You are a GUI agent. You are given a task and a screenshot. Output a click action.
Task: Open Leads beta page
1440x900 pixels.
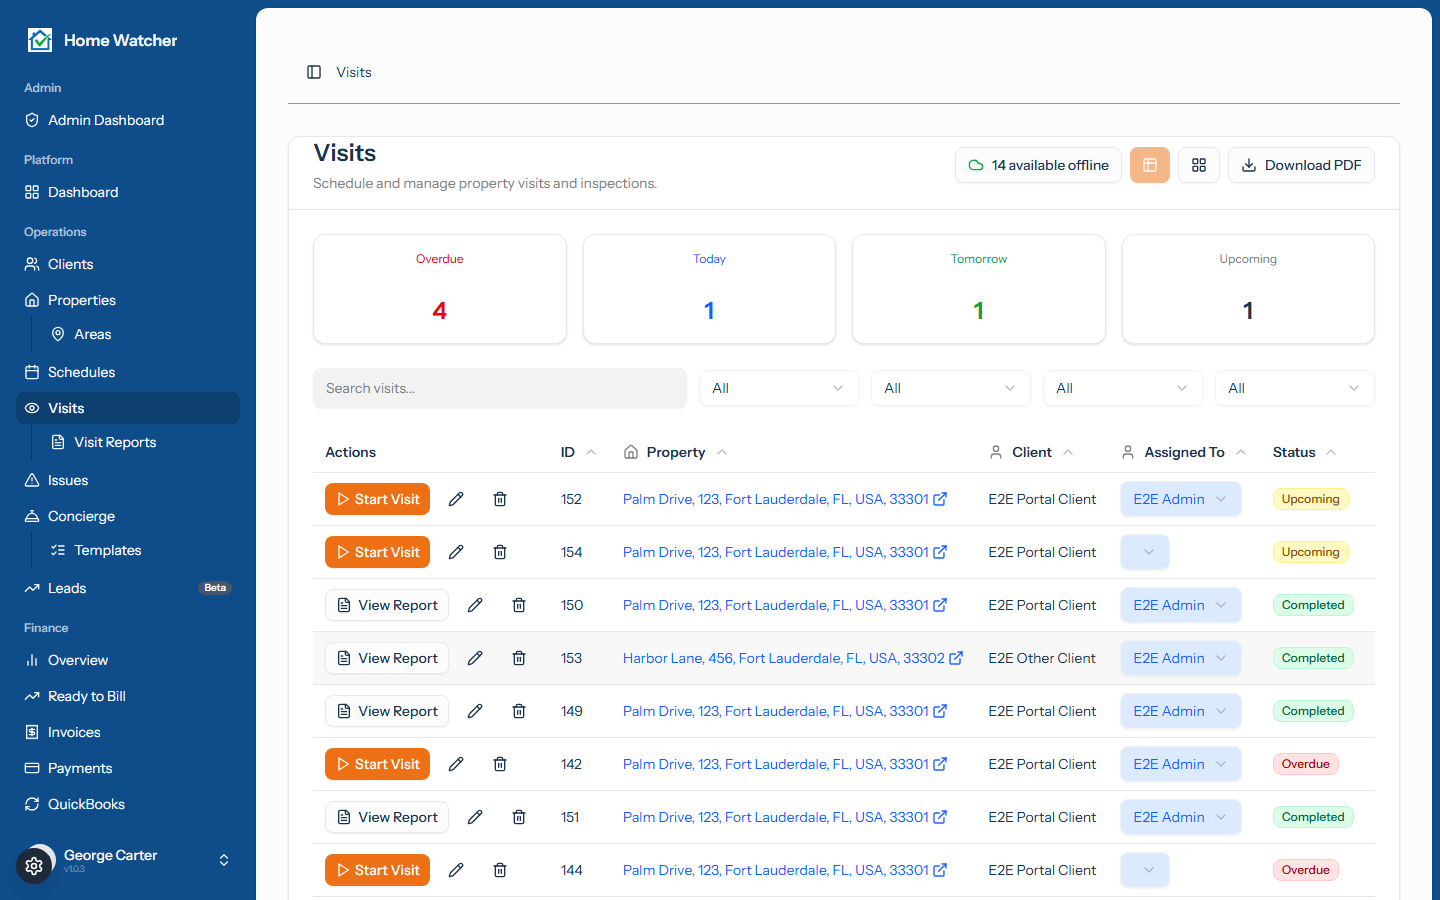coord(128,588)
